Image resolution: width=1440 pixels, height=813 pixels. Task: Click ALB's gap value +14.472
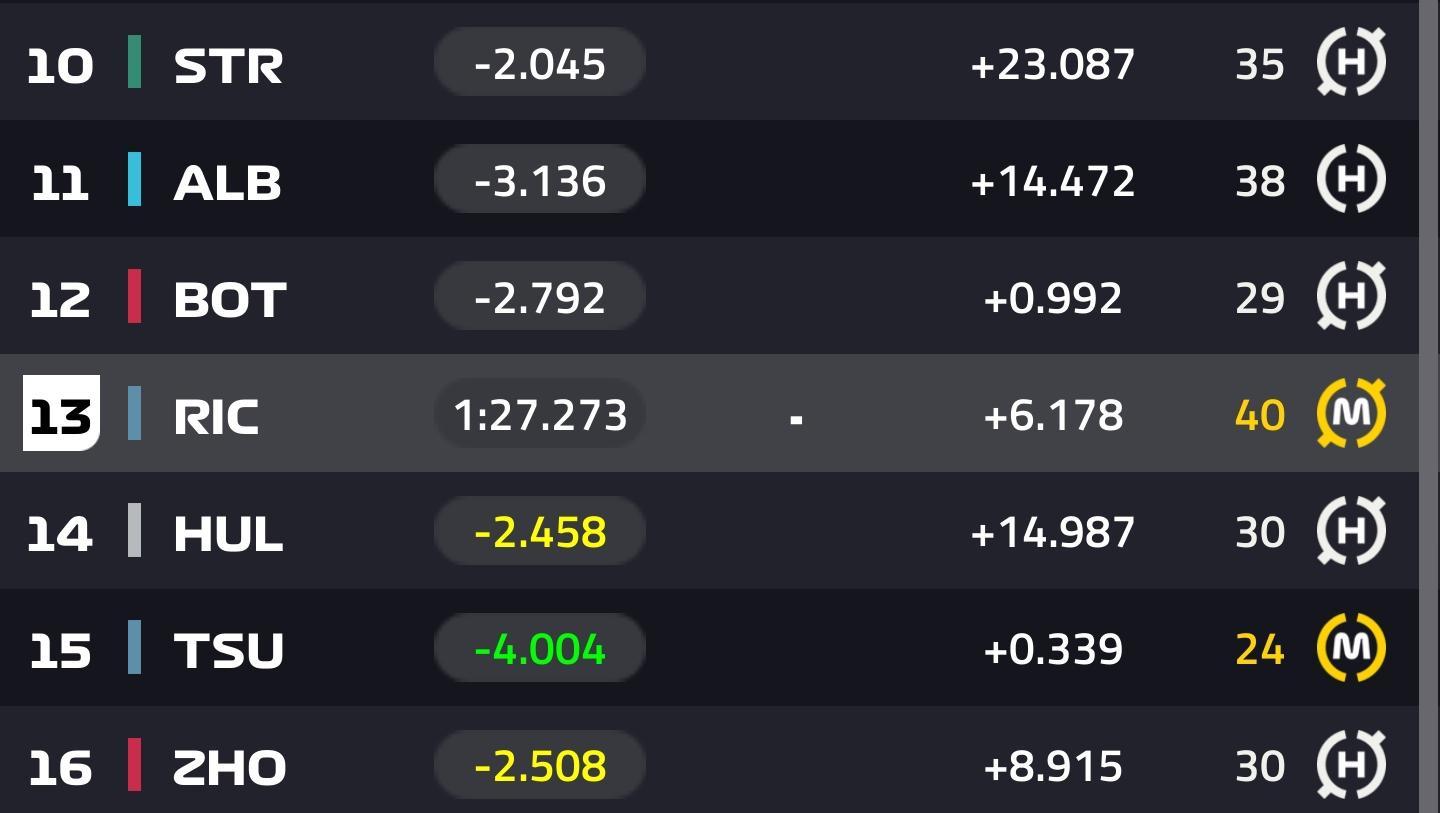[x=1052, y=181]
